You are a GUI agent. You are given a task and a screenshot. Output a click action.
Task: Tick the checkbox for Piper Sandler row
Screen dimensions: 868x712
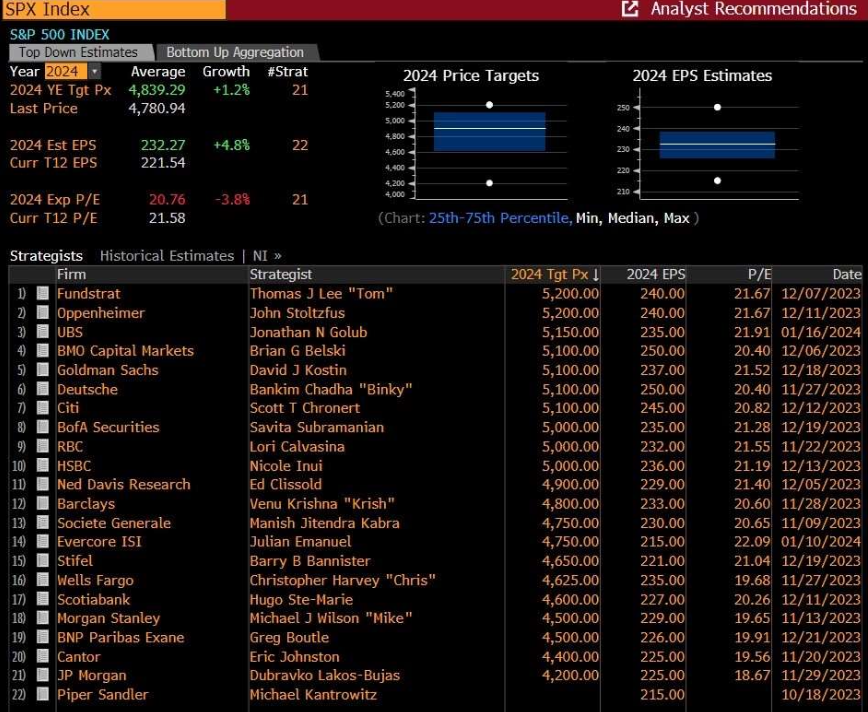[43, 694]
